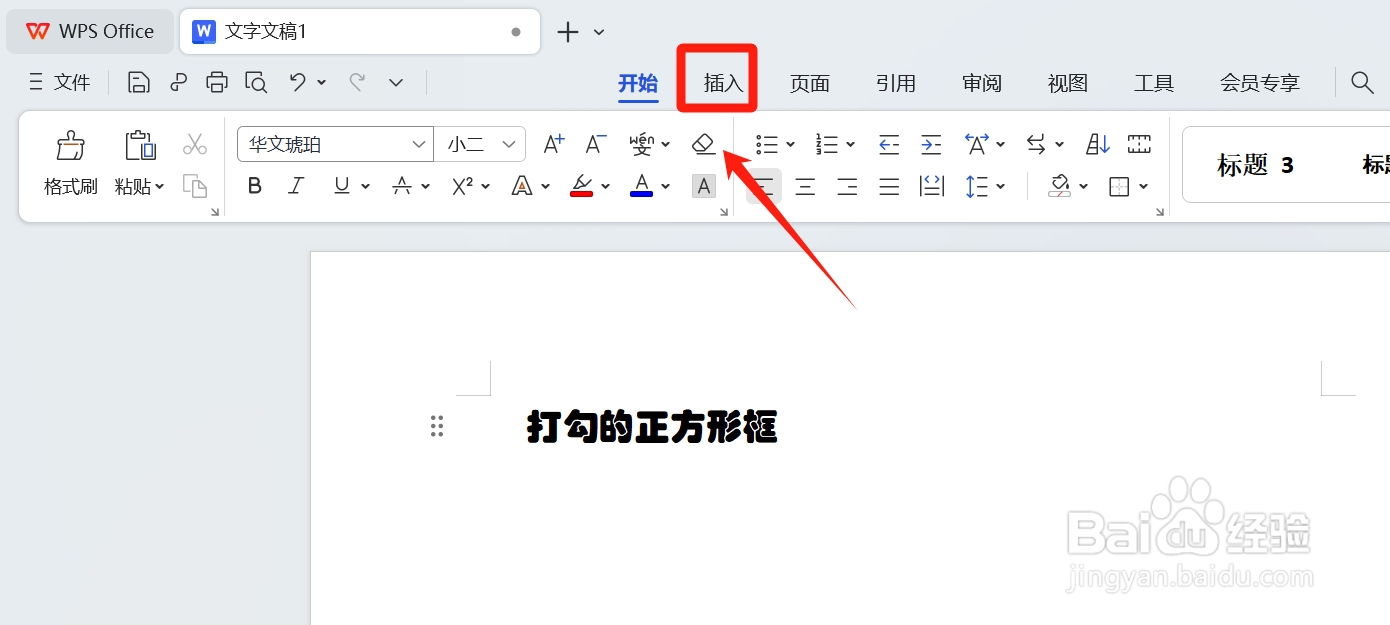Select the Strikethrough icon
1390x625 pixels.
pyautogui.click(x=404, y=186)
